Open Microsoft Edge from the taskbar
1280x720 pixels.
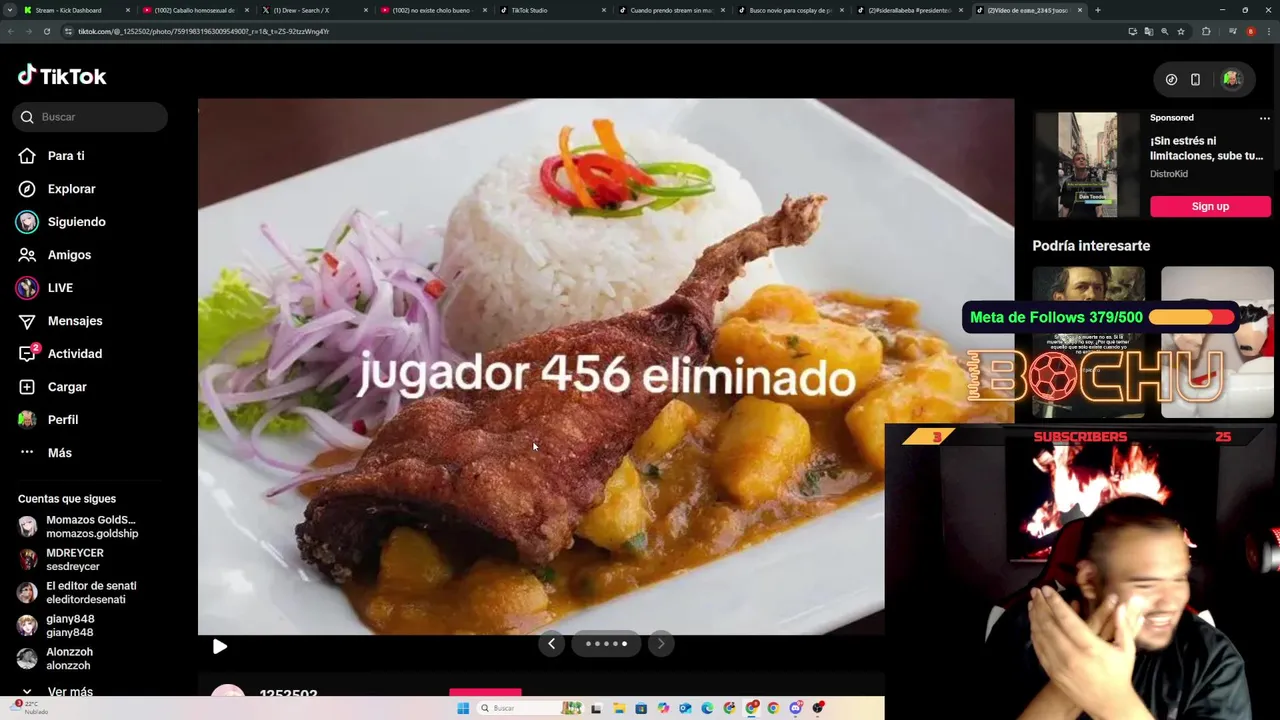click(707, 708)
